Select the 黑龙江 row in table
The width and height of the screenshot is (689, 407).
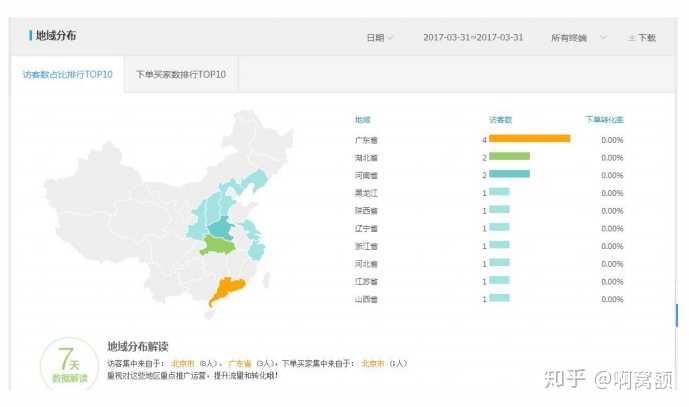pos(366,192)
